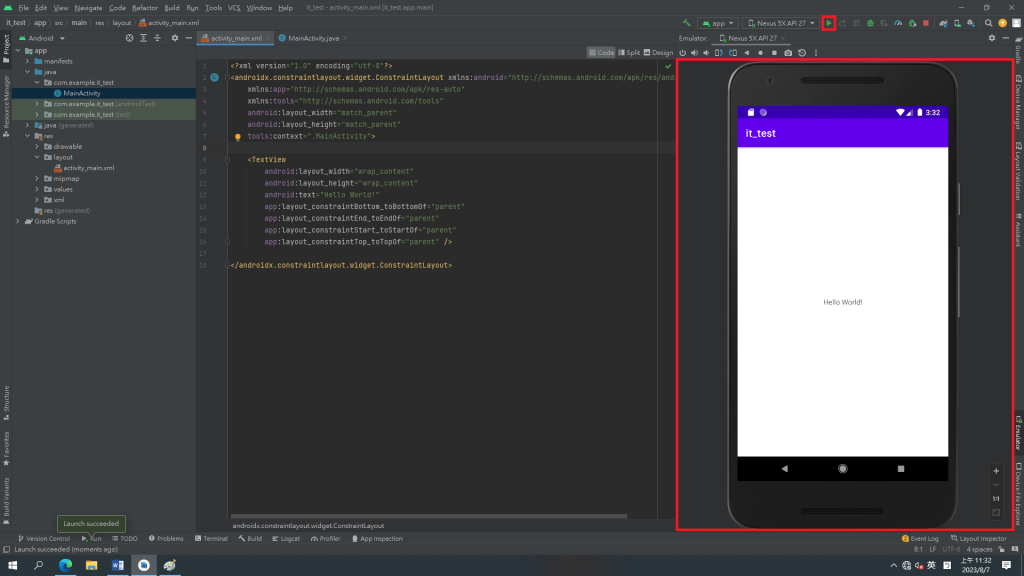This screenshot has width=1024, height=576.
Task: Expand the mipmap folder
Action: click(x=37, y=179)
